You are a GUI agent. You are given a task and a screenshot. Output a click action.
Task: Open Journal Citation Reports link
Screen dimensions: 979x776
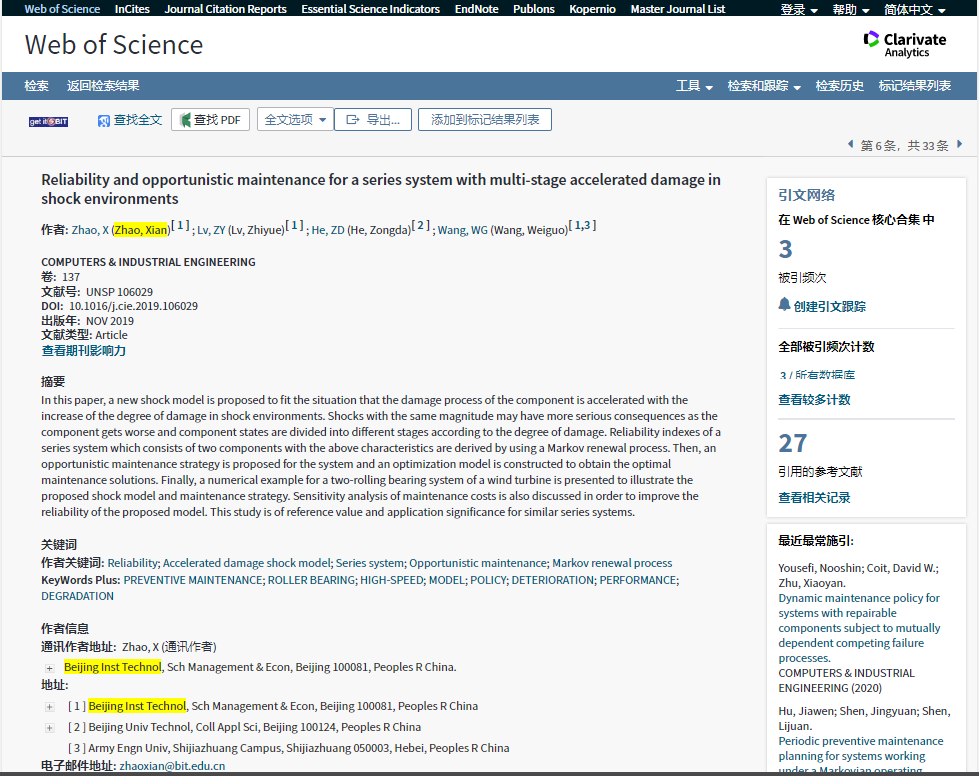225,9
